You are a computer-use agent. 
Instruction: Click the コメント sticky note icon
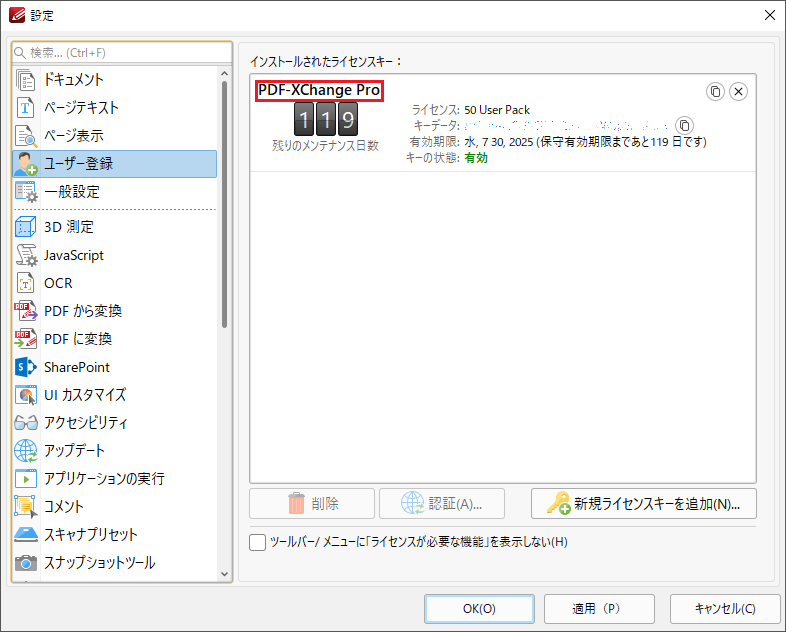click(x=26, y=506)
